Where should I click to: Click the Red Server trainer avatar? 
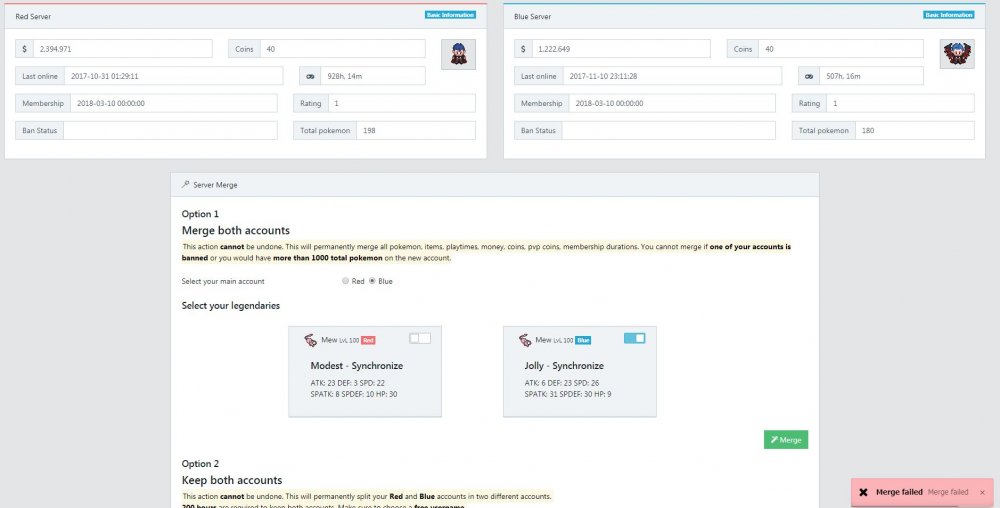pyautogui.click(x=458, y=54)
